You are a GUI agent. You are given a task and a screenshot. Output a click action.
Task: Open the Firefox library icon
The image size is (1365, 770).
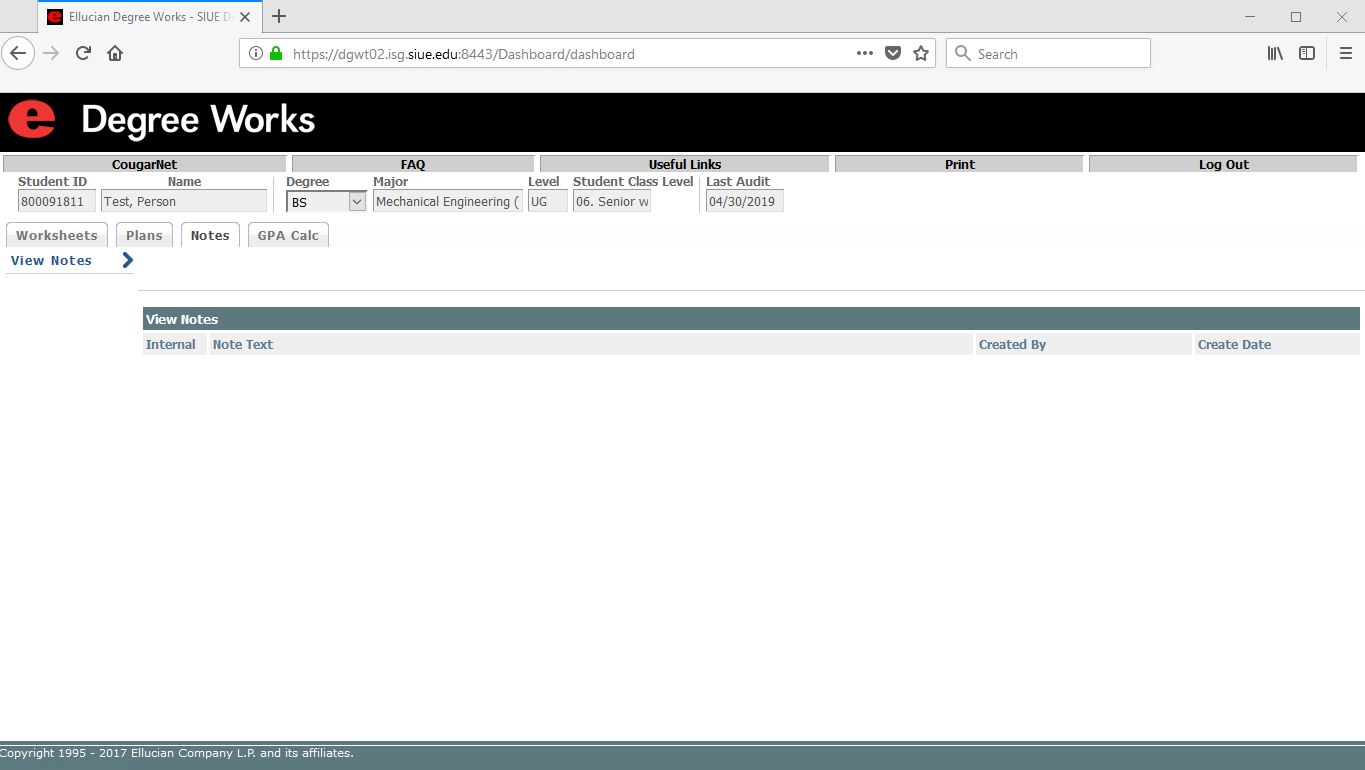tap(1275, 54)
